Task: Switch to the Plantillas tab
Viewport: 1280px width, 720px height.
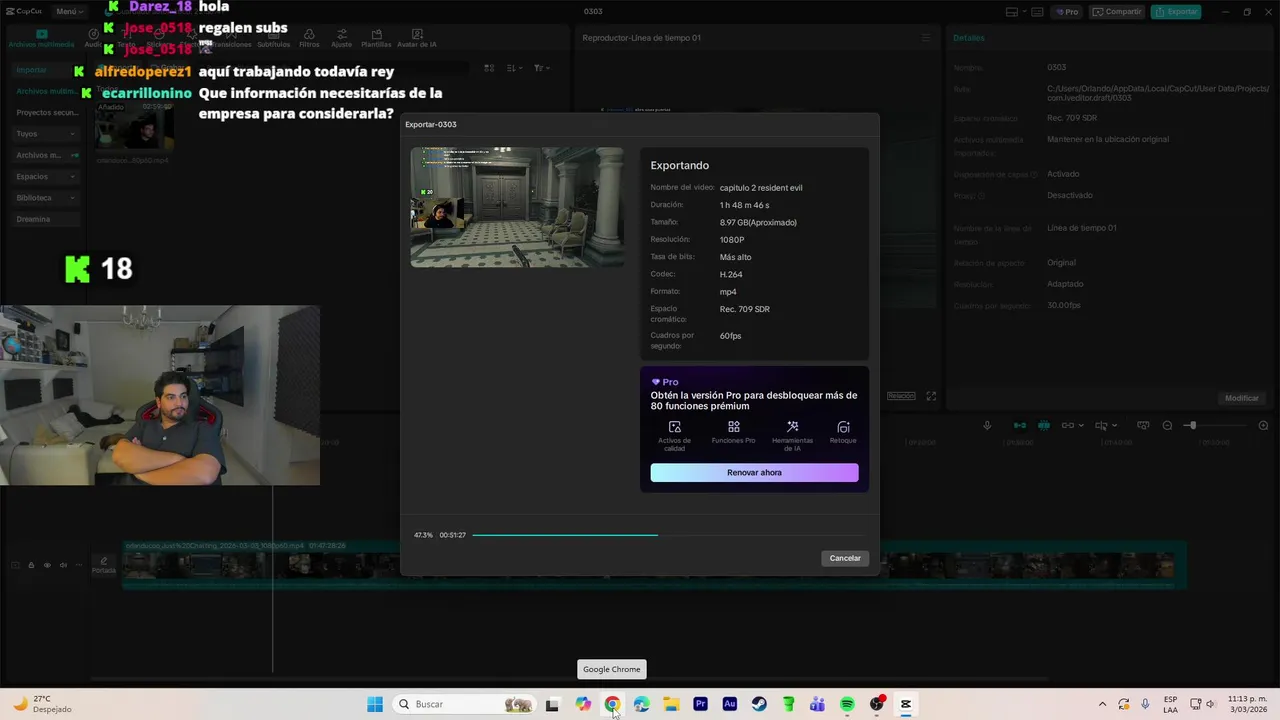Action: coord(376,38)
